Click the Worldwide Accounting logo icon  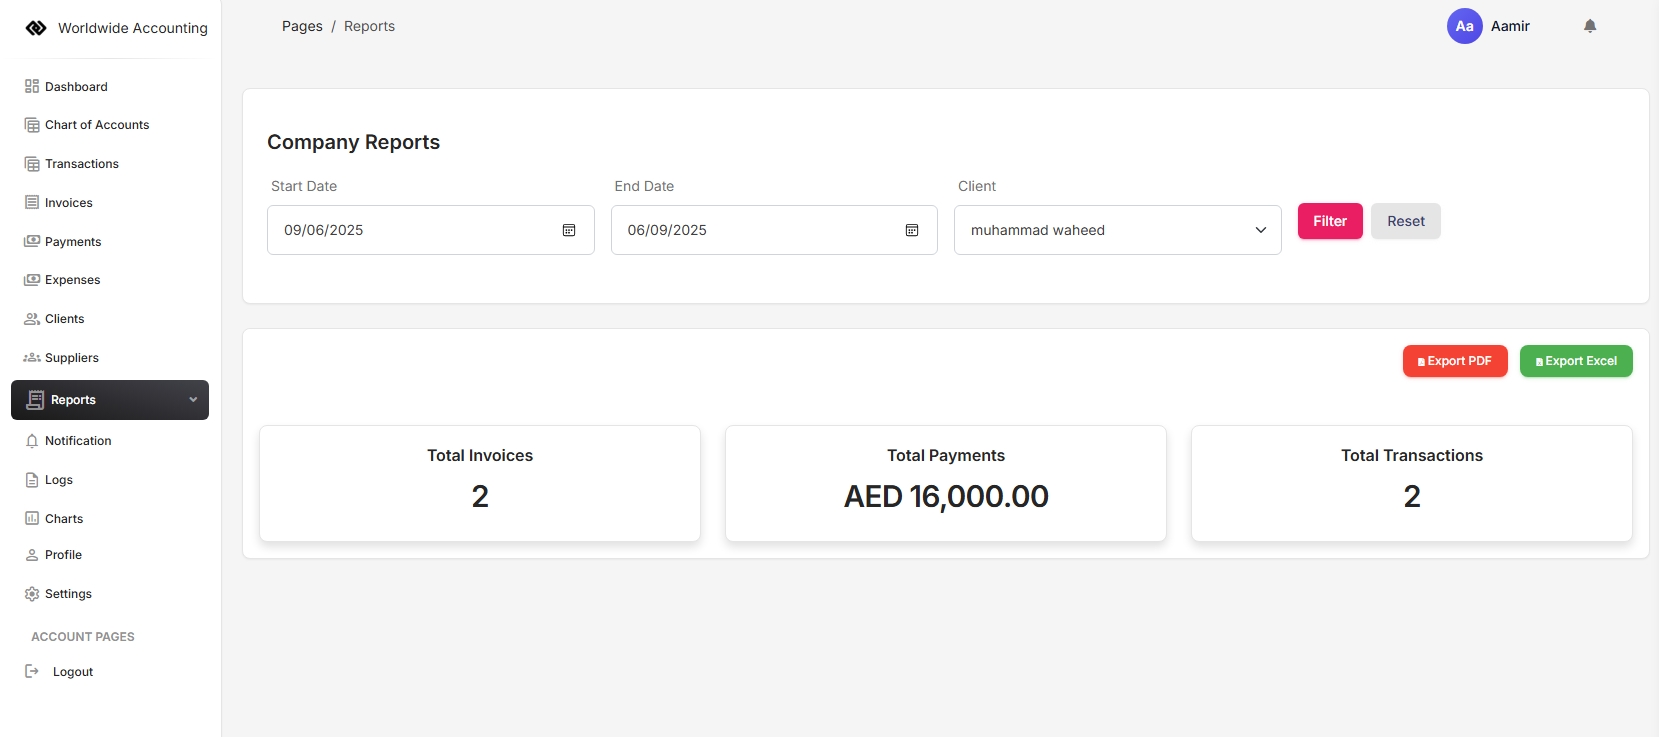coord(36,28)
